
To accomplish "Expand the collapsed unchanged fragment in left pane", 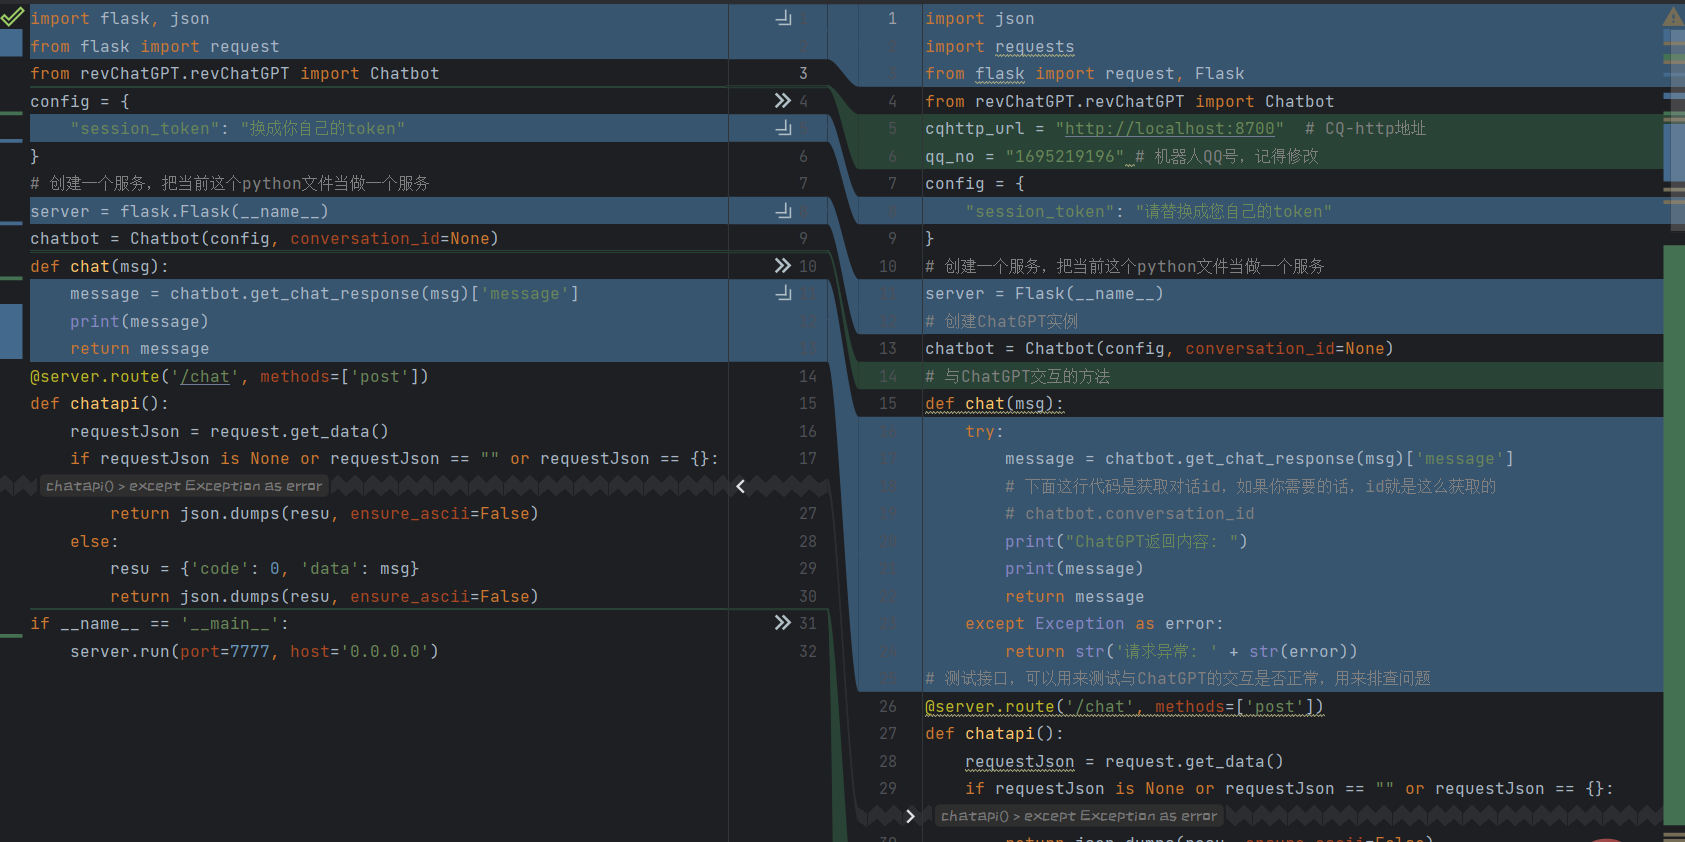I will (x=741, y=486).
